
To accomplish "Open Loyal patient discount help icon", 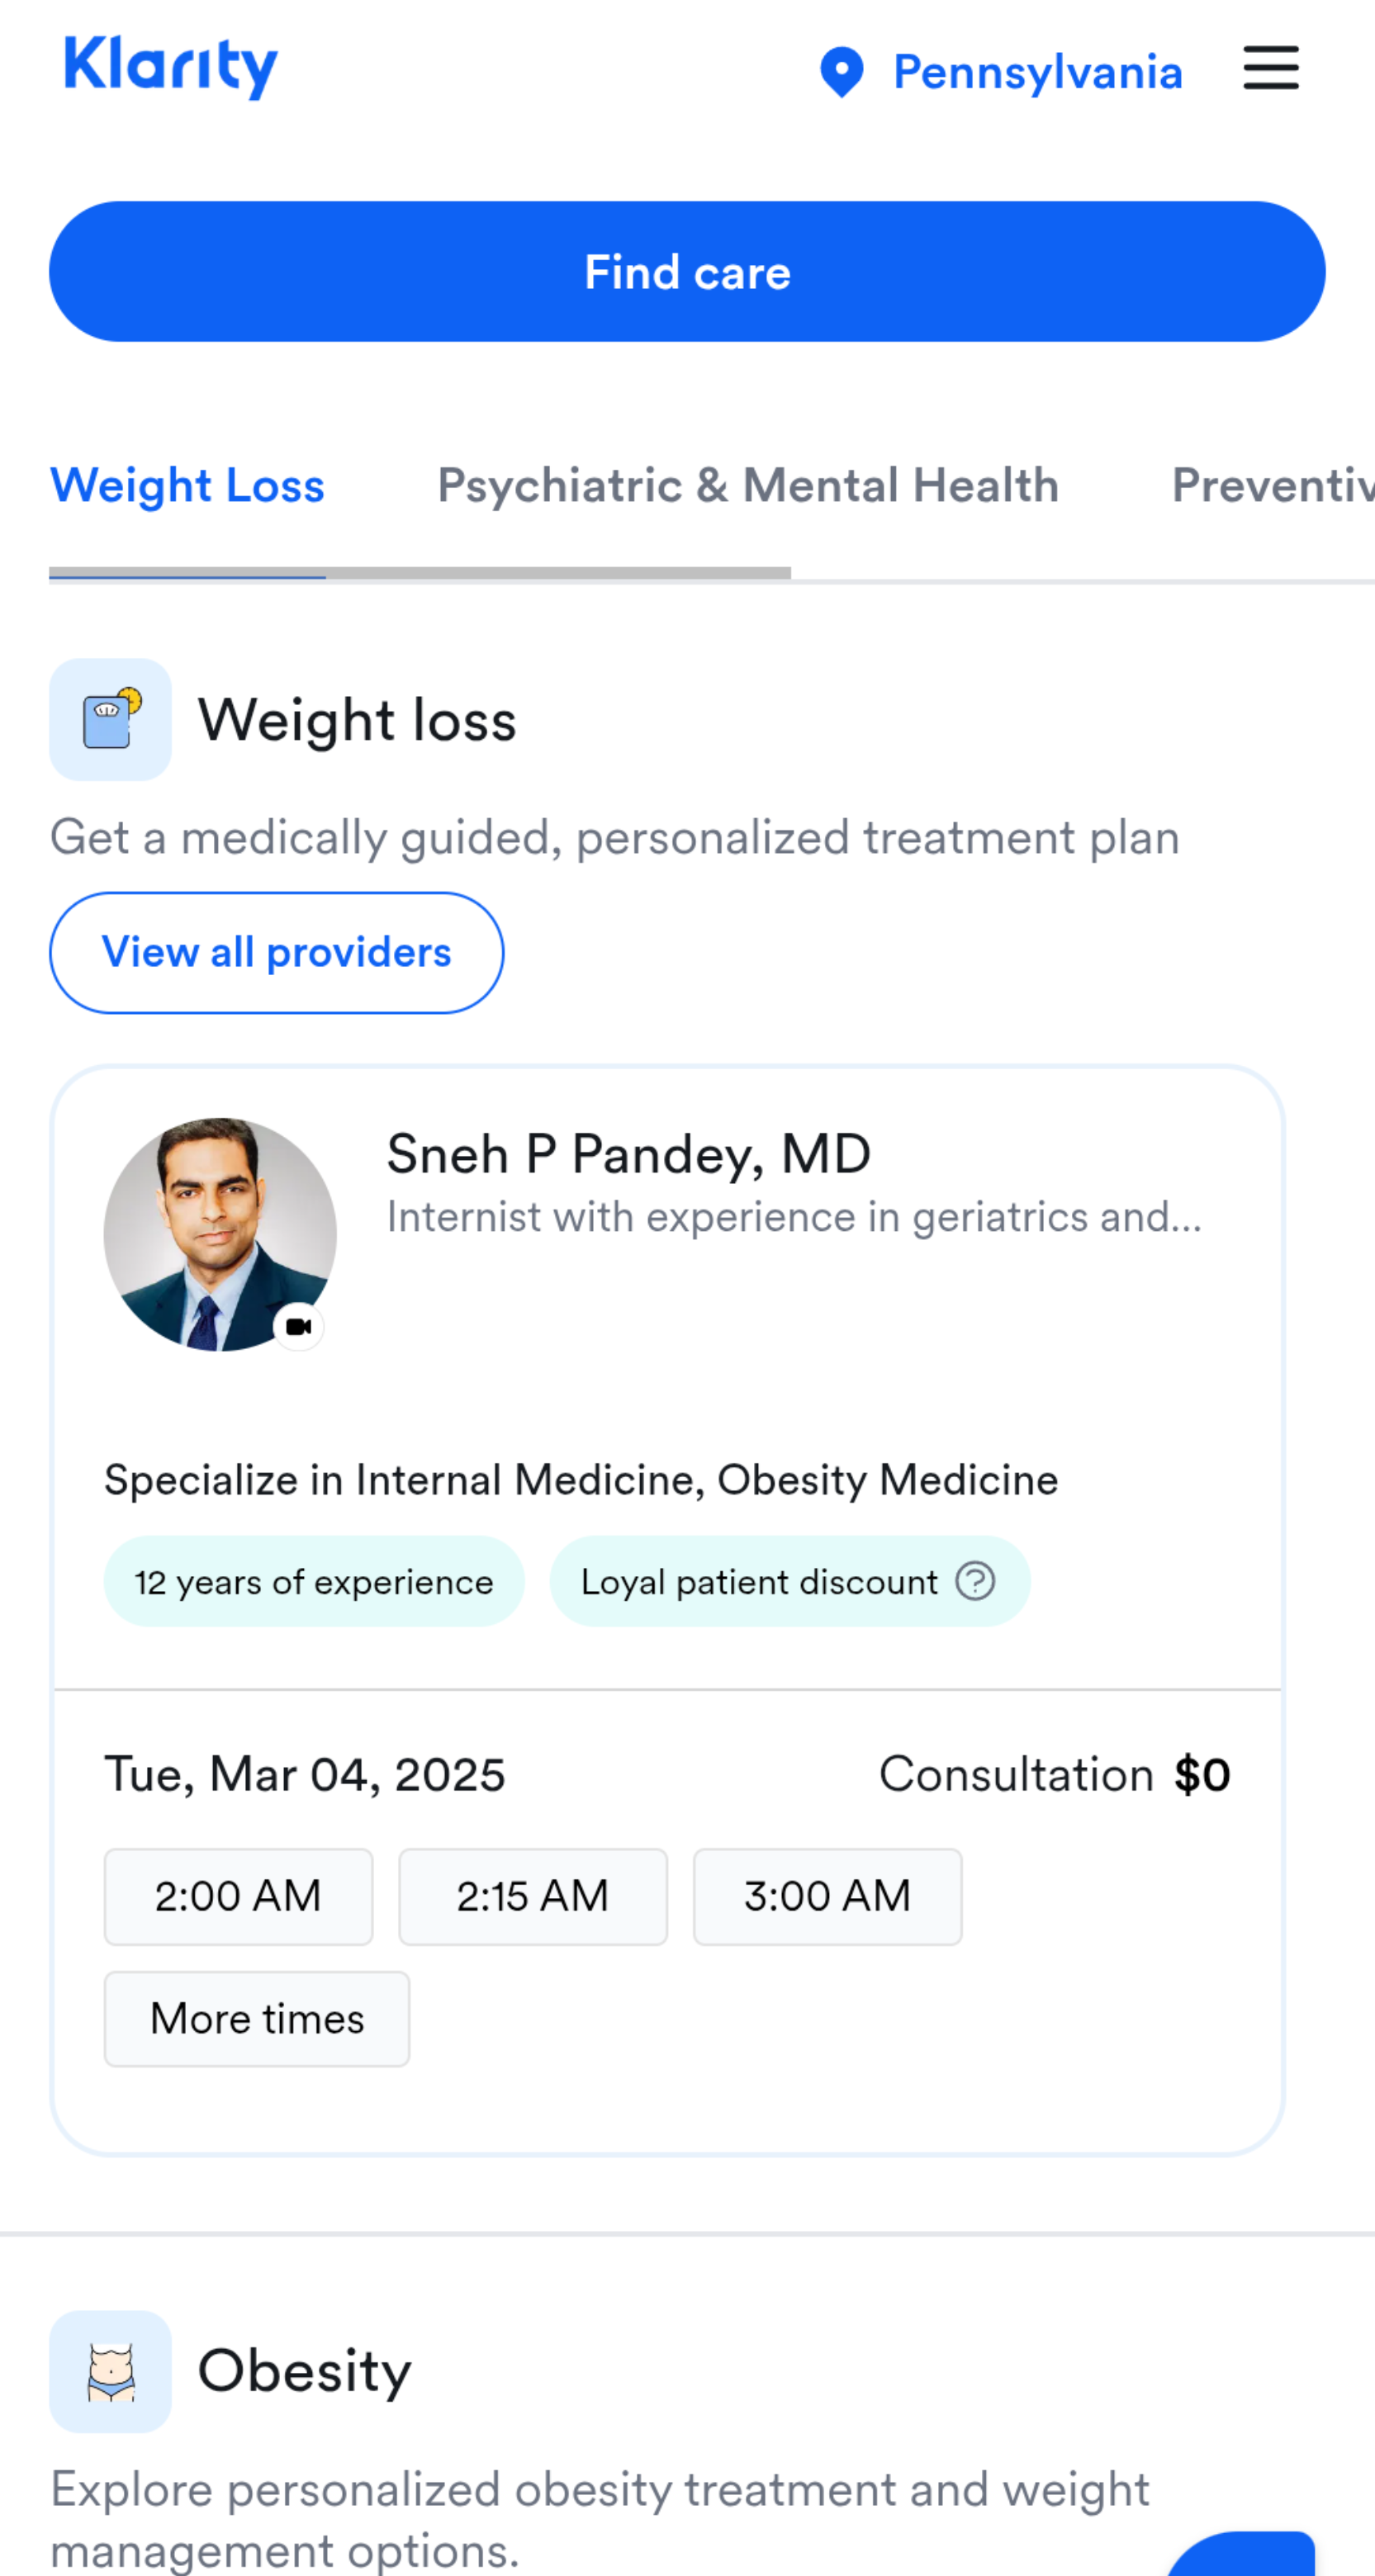I will click(975, 1581).
